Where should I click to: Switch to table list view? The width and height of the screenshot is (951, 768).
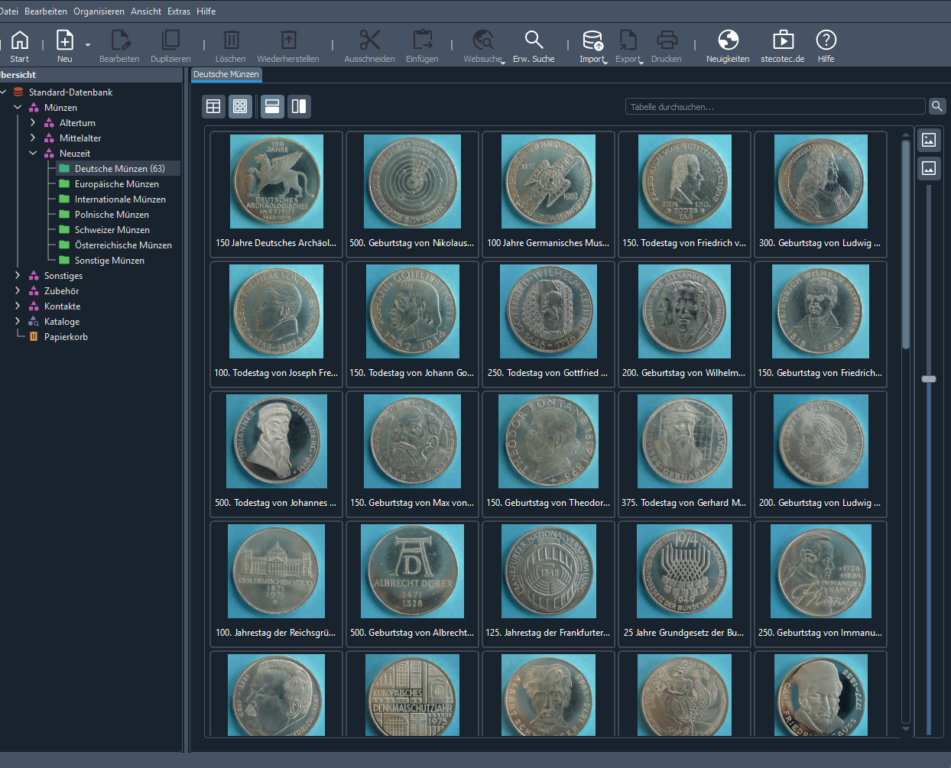click(213, 106)
